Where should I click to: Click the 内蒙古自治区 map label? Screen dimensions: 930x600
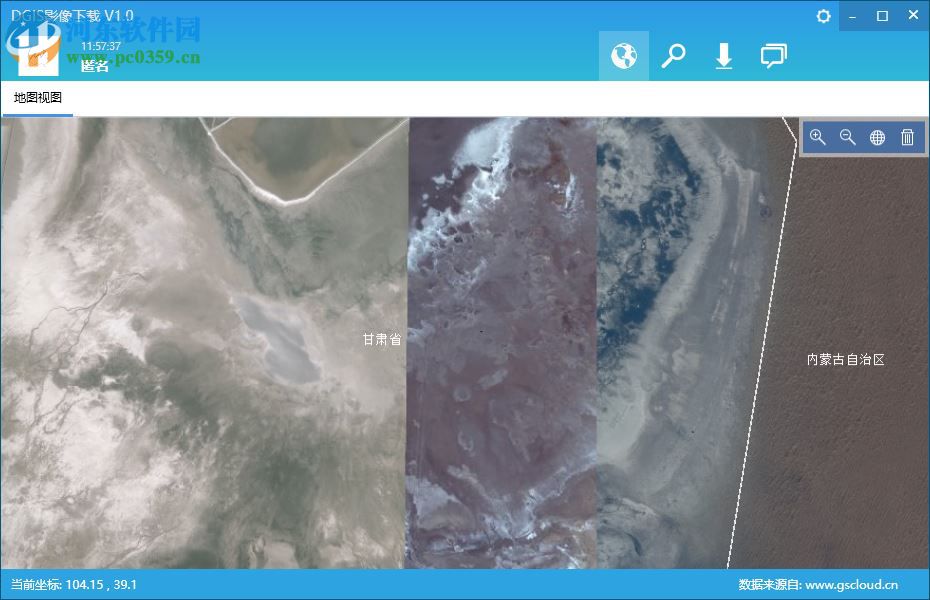pyautogui.click(x=846, y=359)
